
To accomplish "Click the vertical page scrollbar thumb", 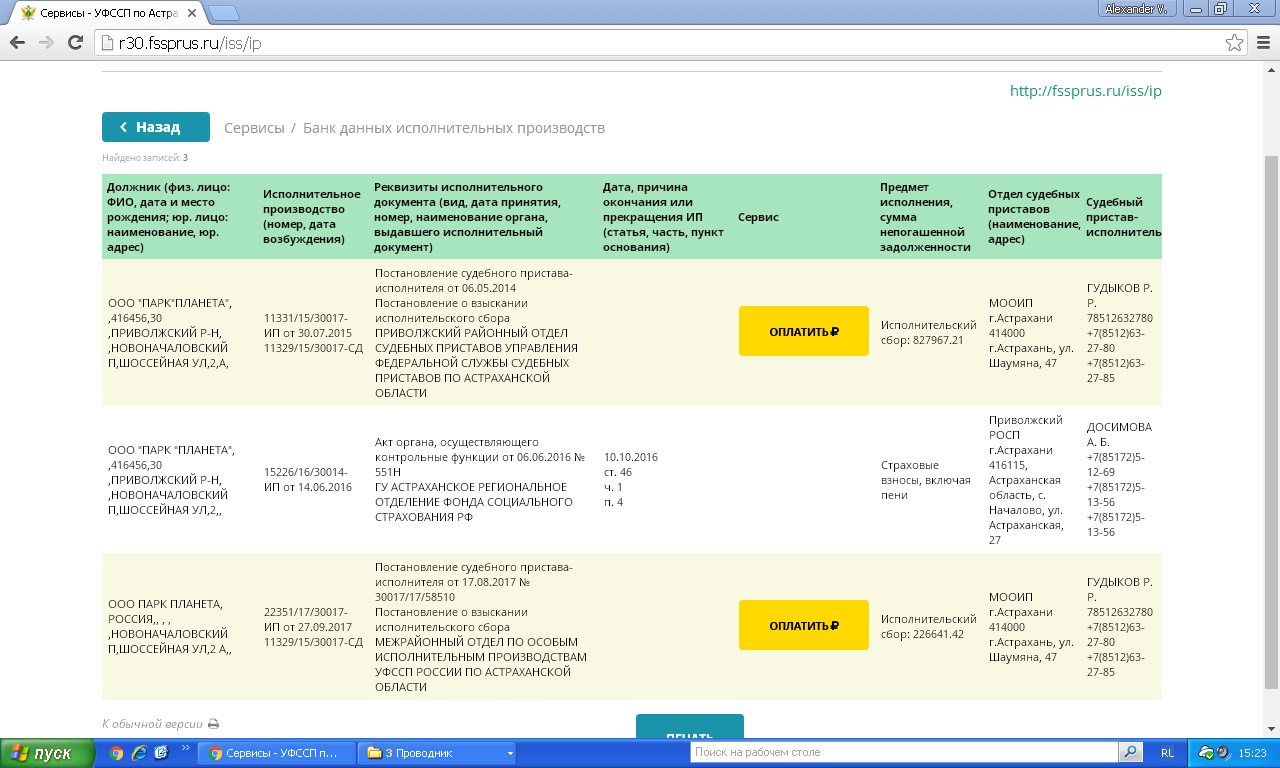I will [x=1271, y=421].
